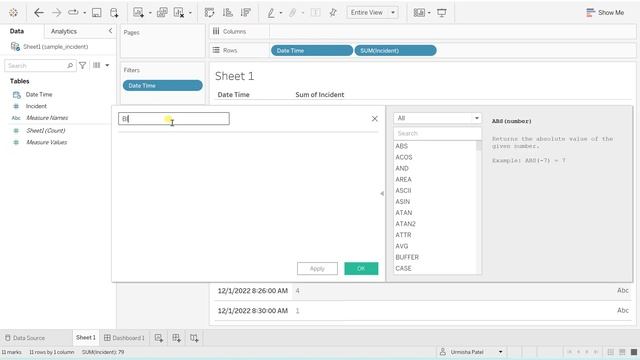
Task: Click the replay animation toolbar icon
Action: click(x=73, y=13)
